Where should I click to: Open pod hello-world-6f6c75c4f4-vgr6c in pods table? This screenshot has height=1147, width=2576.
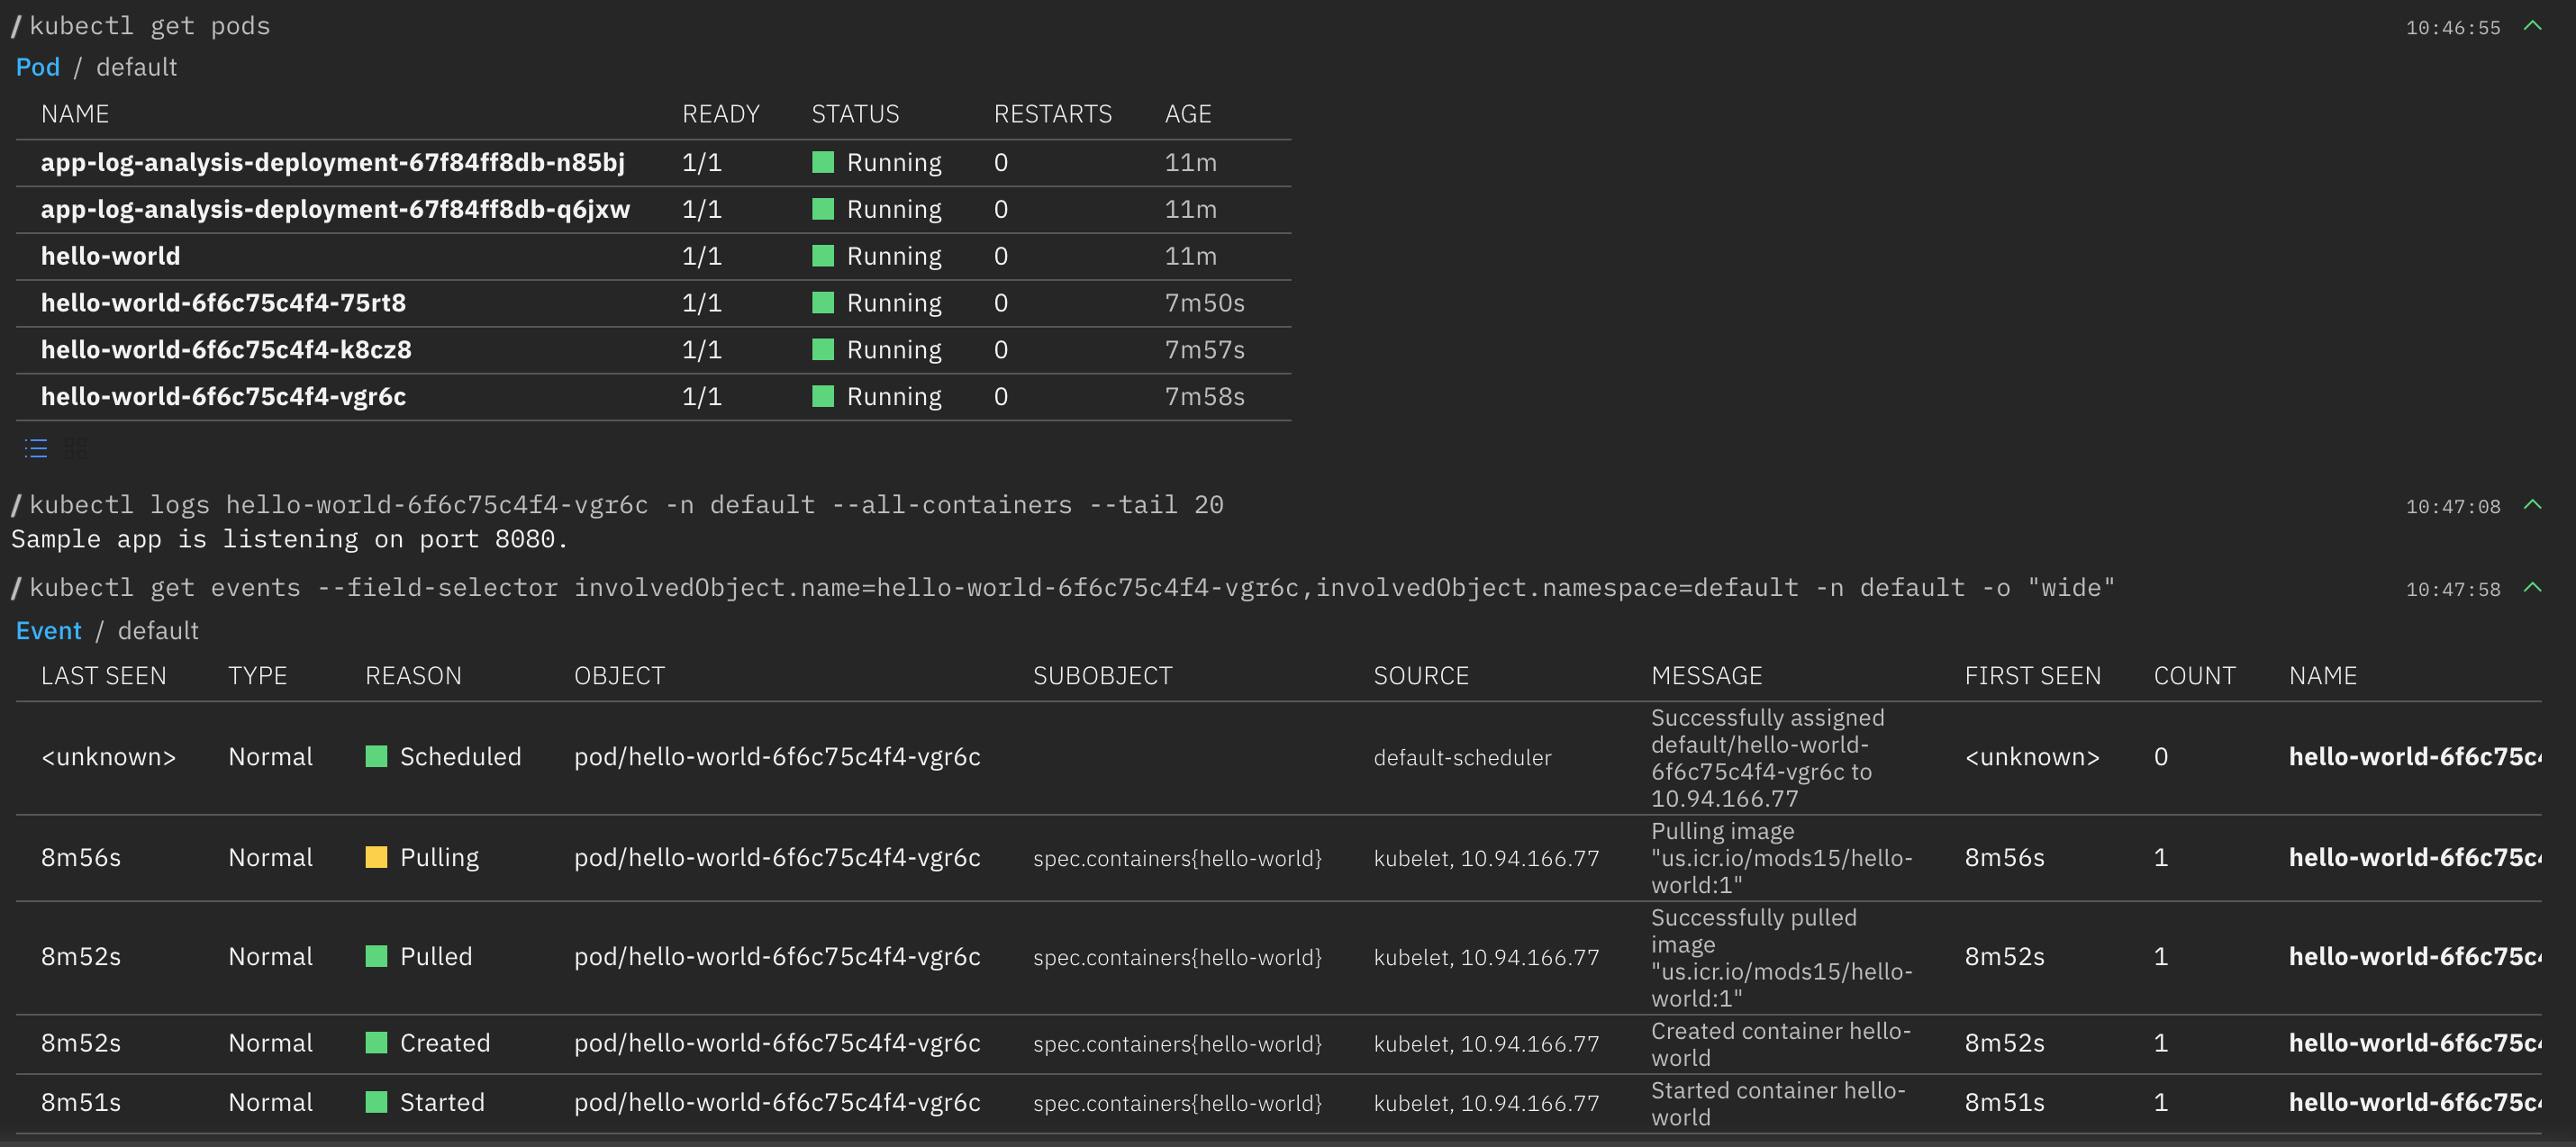(x=223, y=397)
